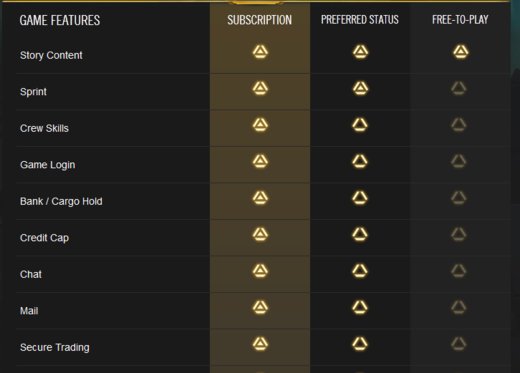Image resolution: width=520 pixels, height=373 pixels.
Task: Click the Free-to-Play icon for Secure Trading
Action: pos(459,344)
